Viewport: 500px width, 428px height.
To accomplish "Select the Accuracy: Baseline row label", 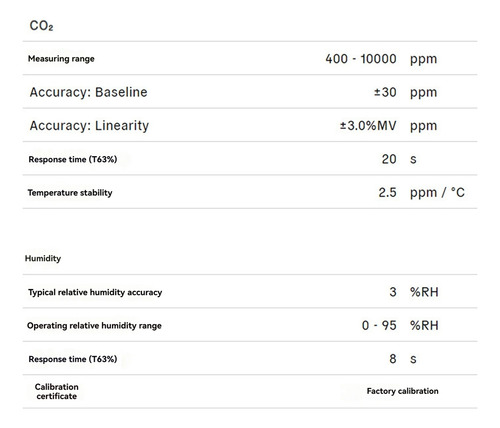I will click(x=88, y=92).
